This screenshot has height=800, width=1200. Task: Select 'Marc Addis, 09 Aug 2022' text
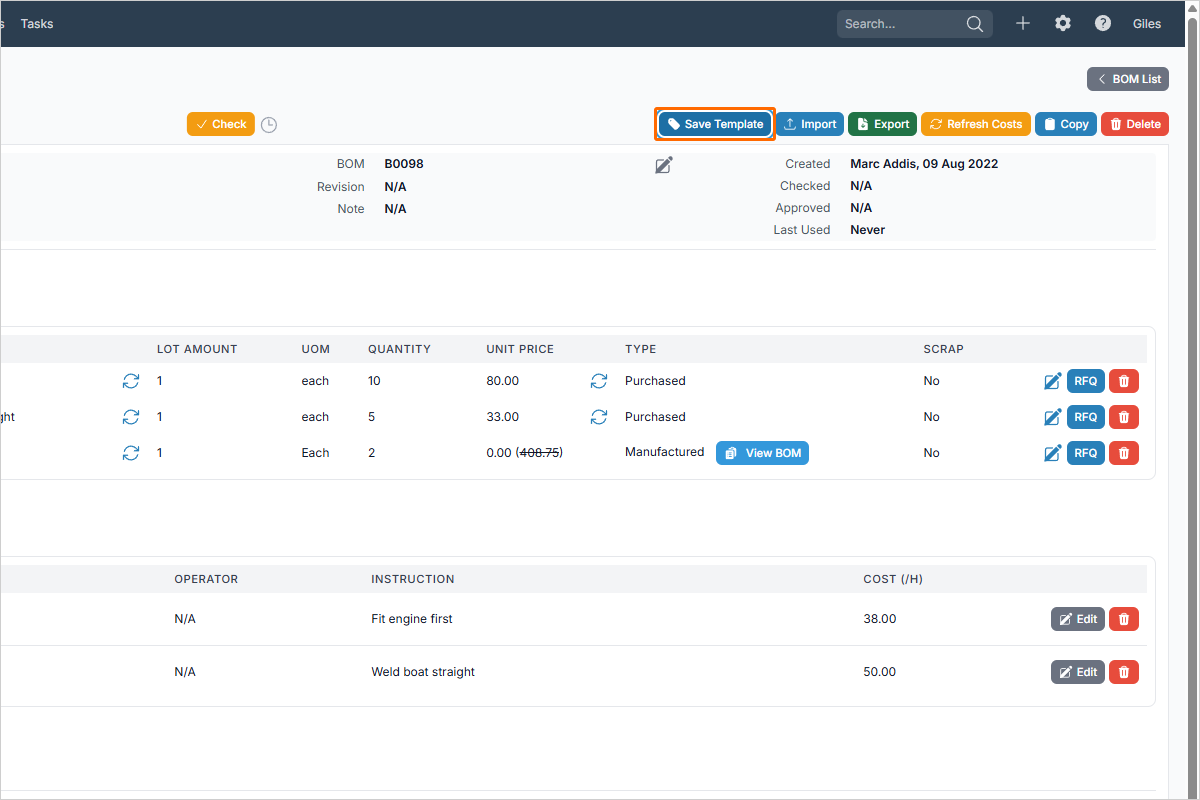coord(924,164)
